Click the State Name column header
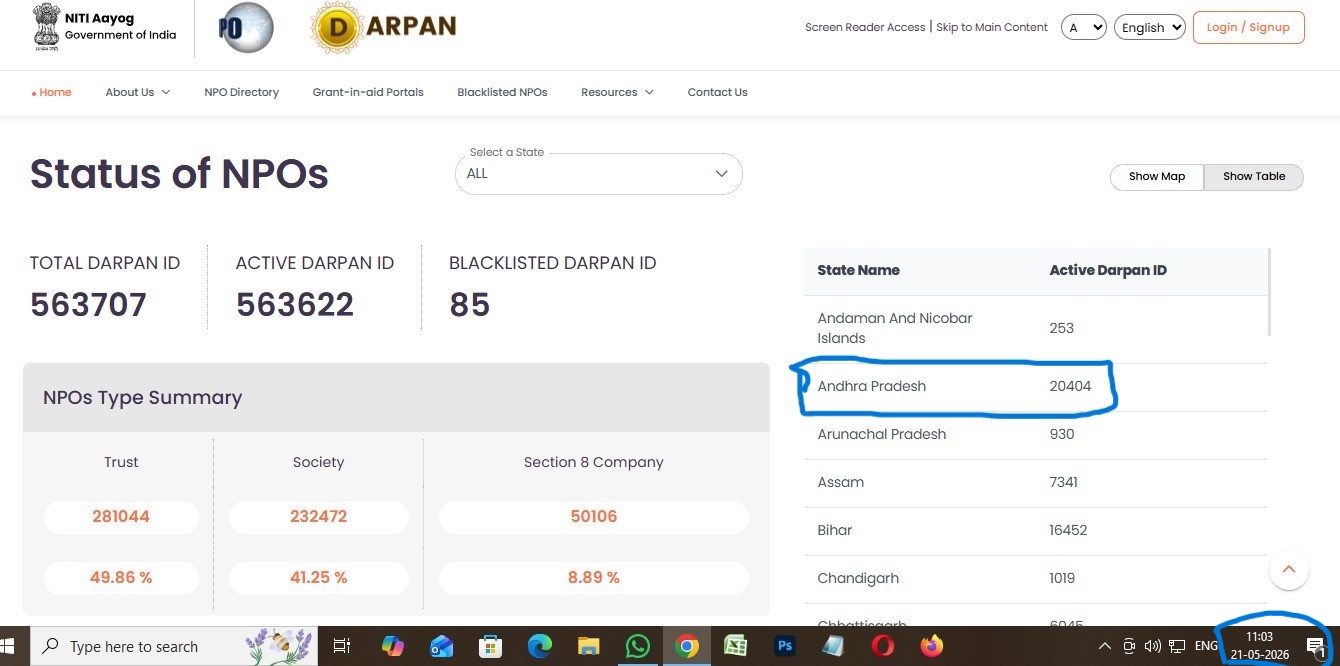 coord(858,270)
